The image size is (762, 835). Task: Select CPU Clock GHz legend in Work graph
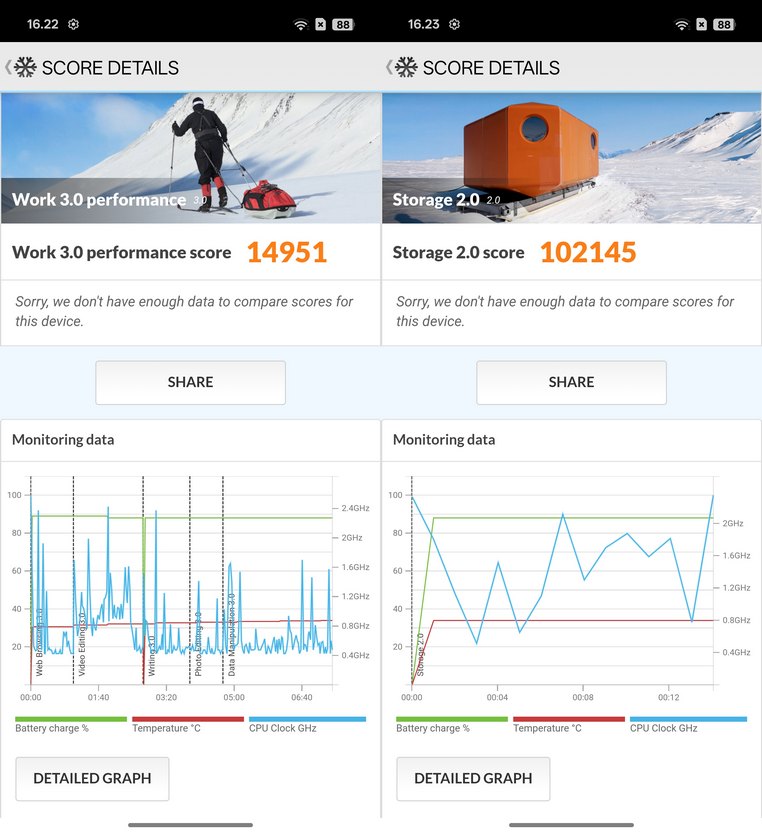(307, 725)
